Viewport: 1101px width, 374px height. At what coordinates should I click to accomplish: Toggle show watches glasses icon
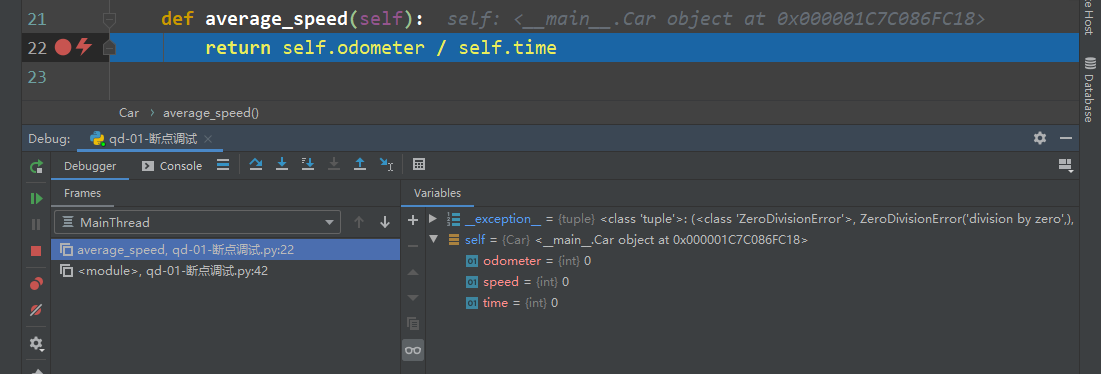(413, 349)
